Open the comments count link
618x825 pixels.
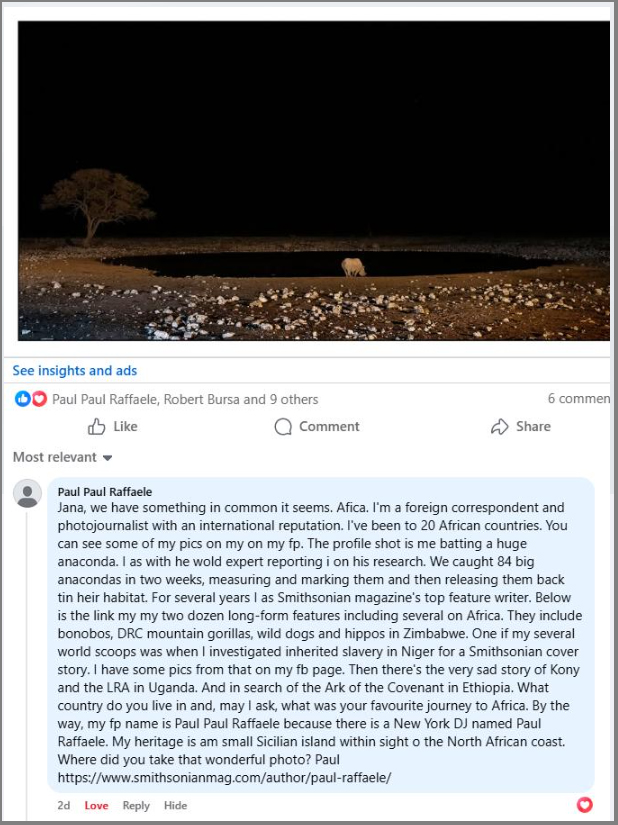pyautogui.click(x=578, y=399)
